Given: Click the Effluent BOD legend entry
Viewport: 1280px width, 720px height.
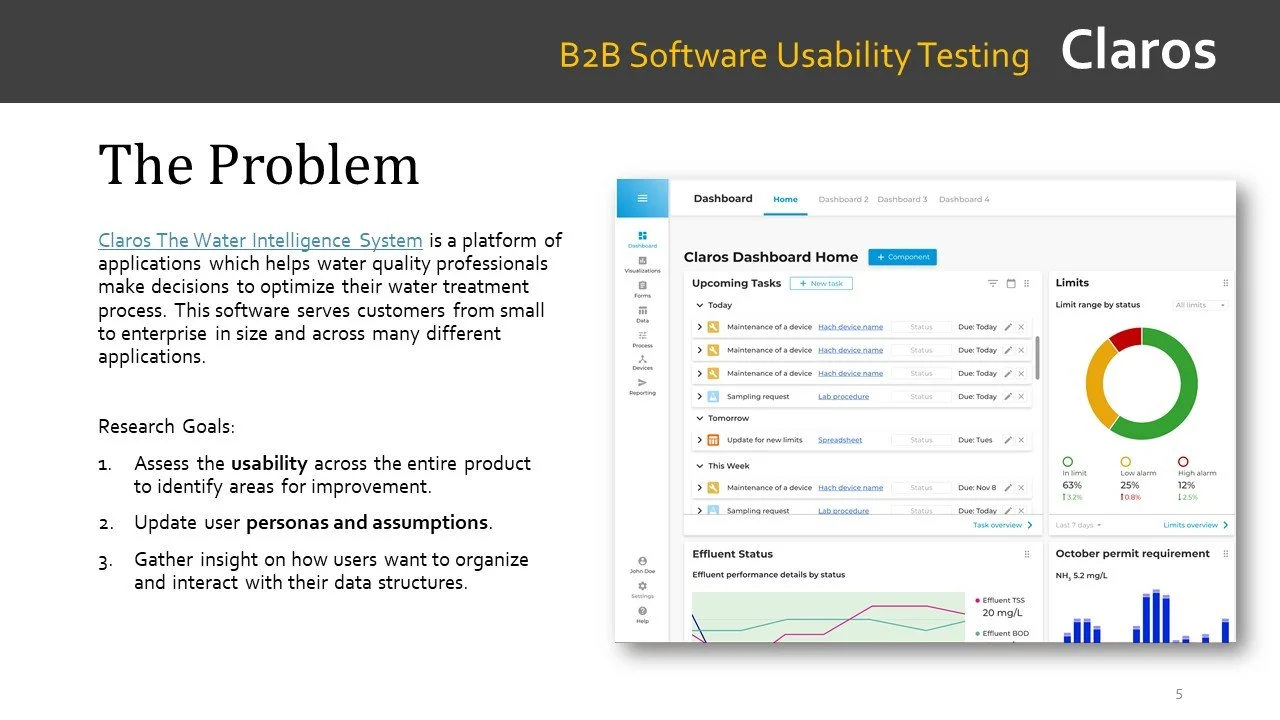Looking at the screenshot, I should coord(1001,633).
